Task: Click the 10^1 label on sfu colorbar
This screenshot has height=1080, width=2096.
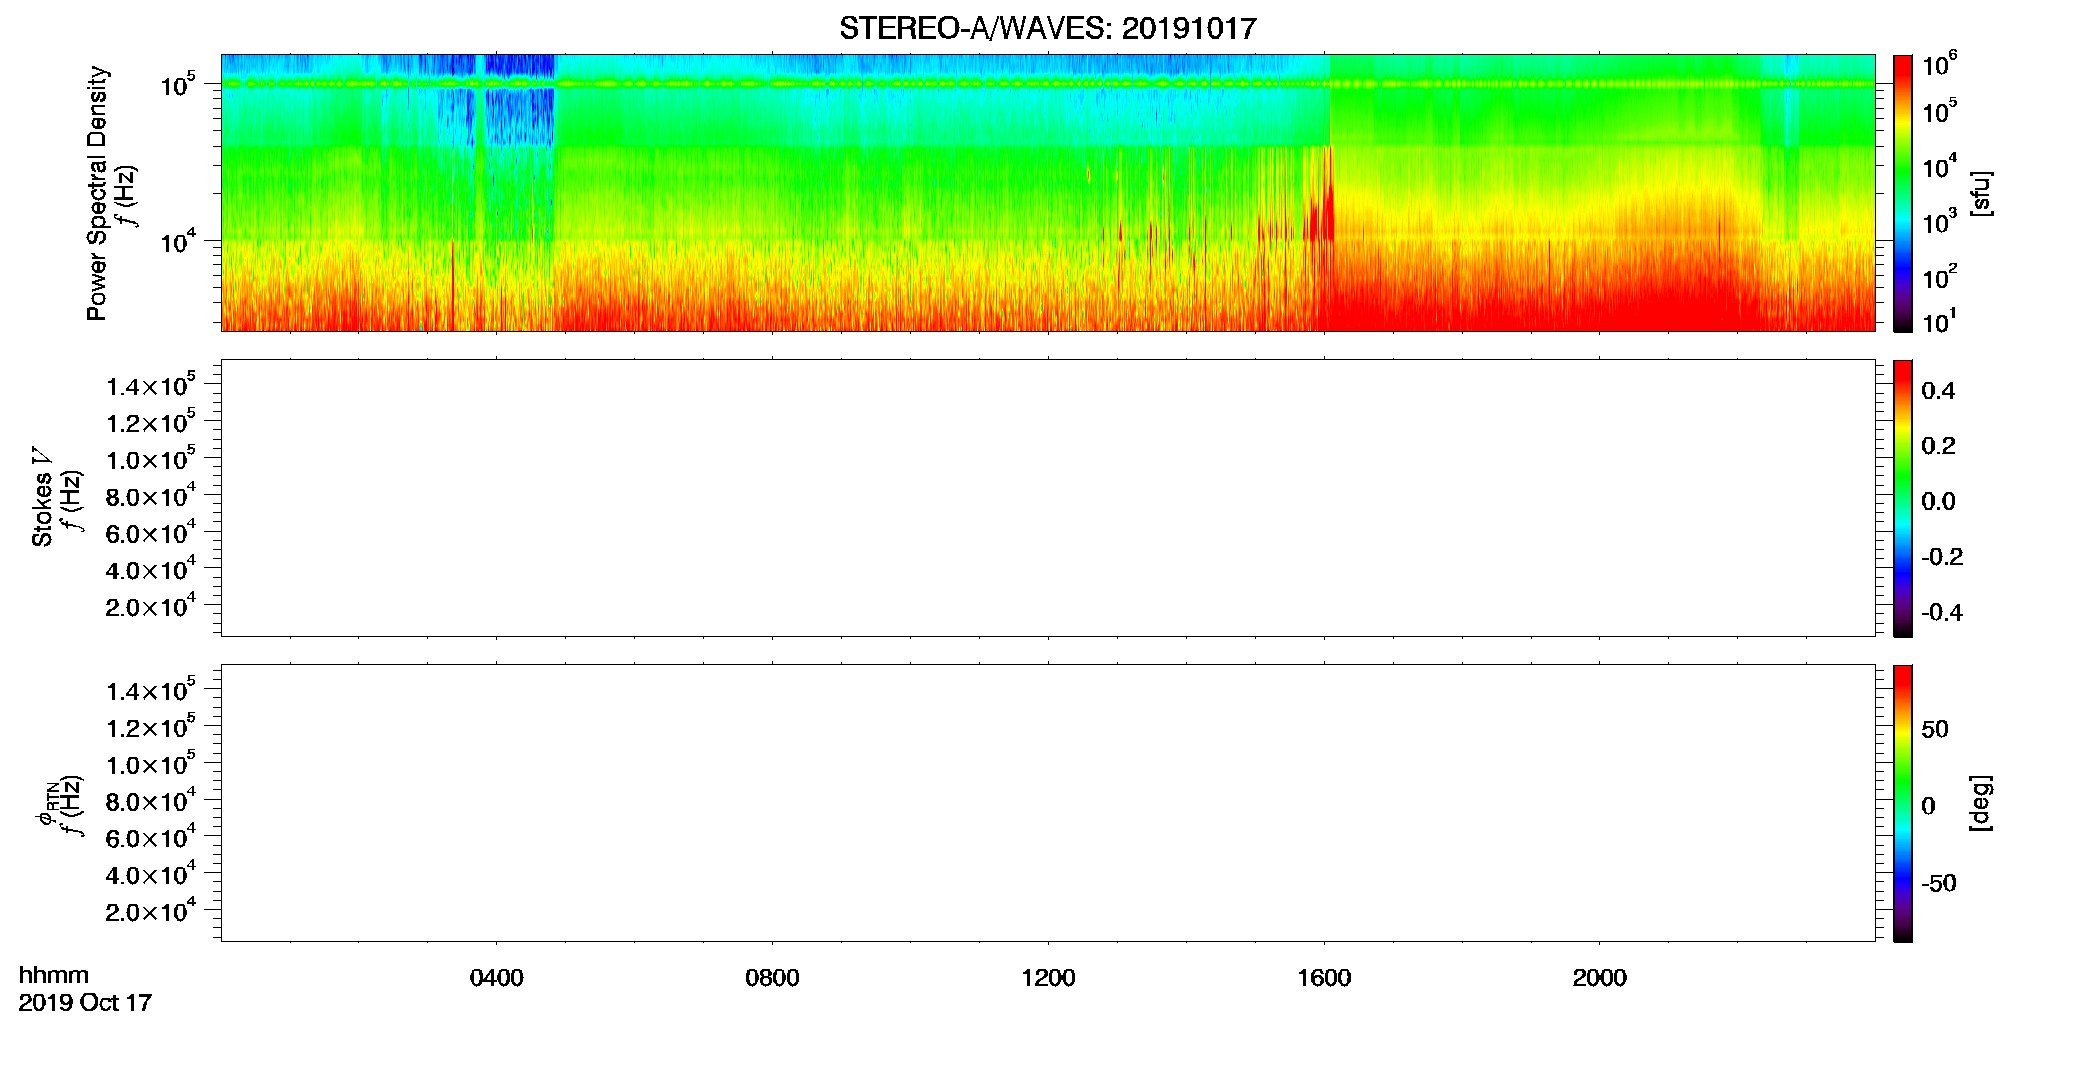Action: tap(1939, 322)
